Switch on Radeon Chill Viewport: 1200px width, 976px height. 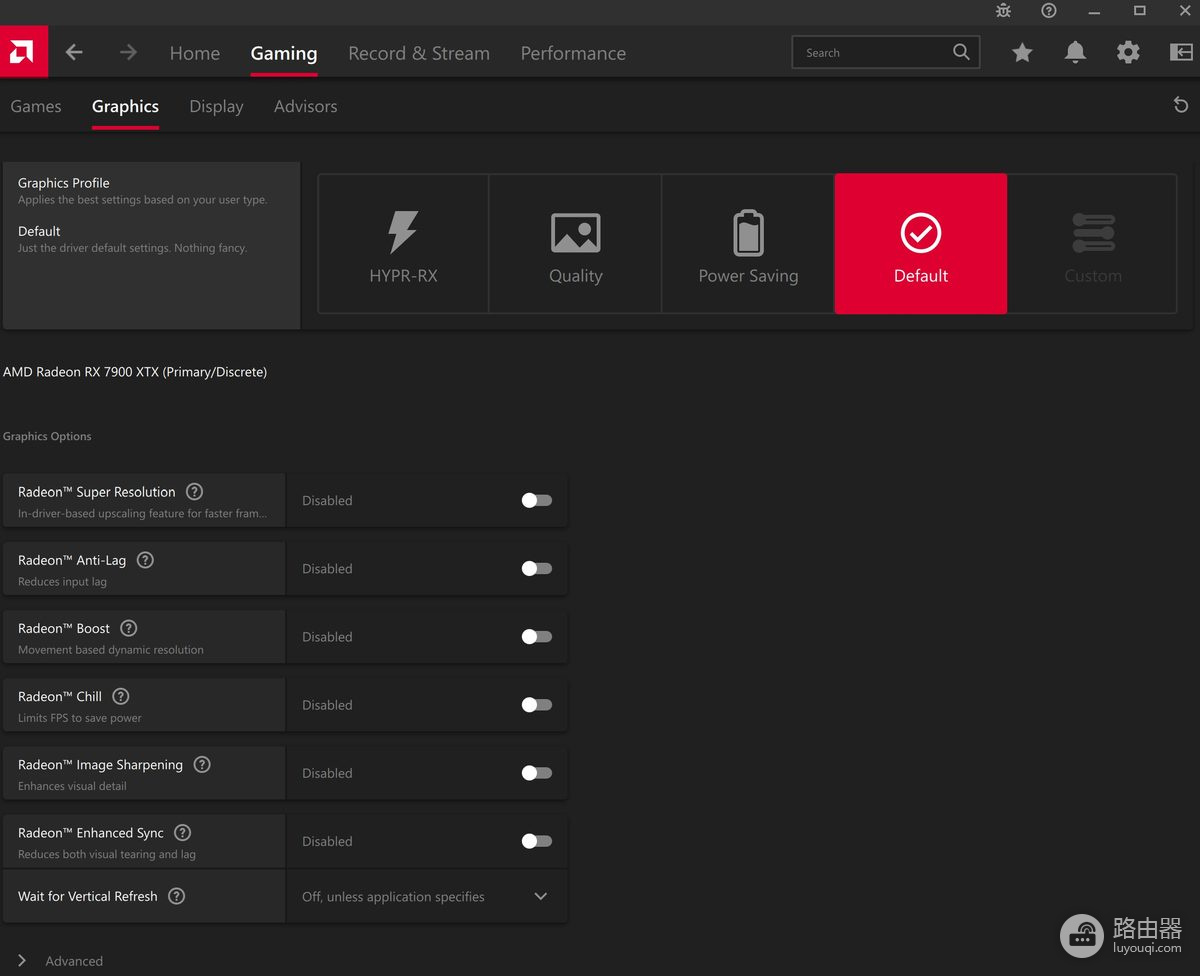[537, 704]
